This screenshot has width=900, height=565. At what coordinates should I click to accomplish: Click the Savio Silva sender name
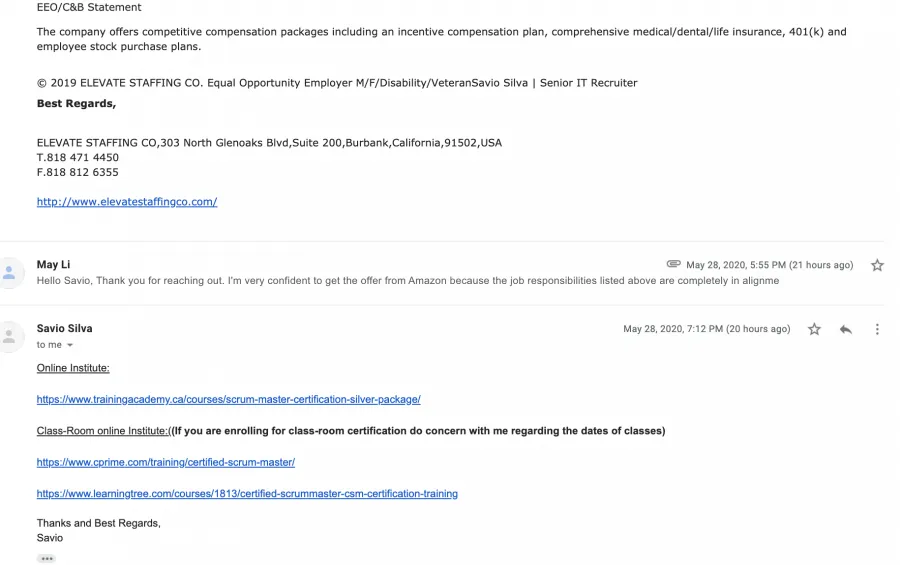64,328
